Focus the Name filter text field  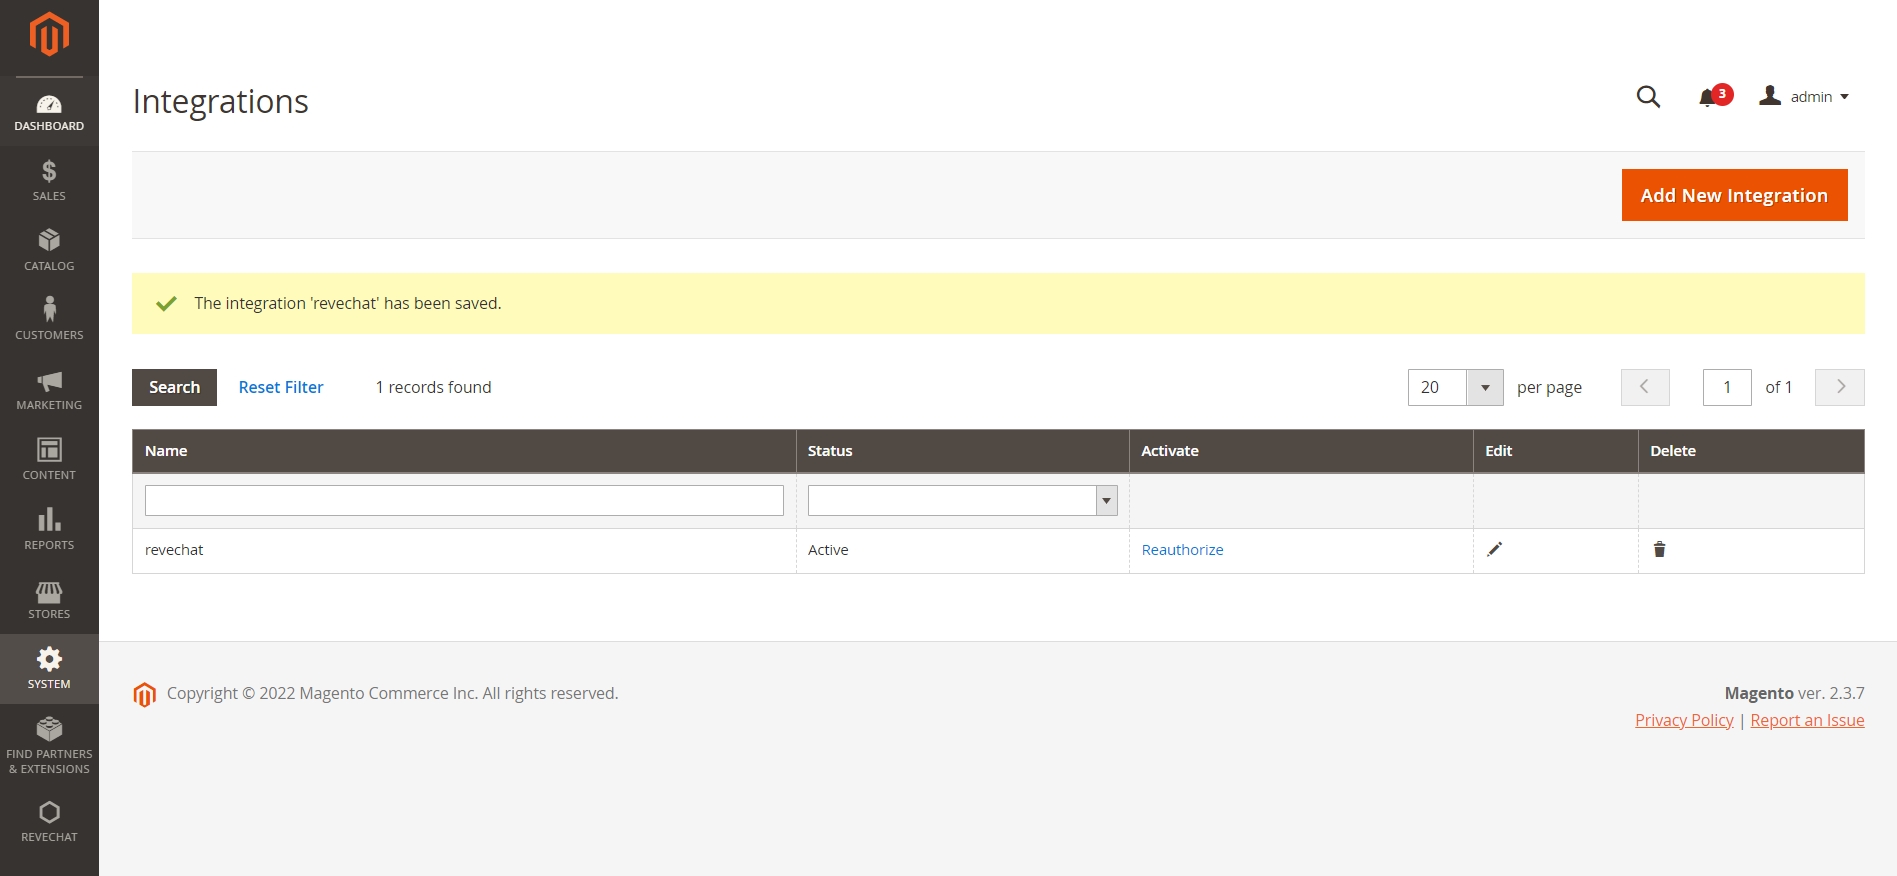(x=464, y=501)
